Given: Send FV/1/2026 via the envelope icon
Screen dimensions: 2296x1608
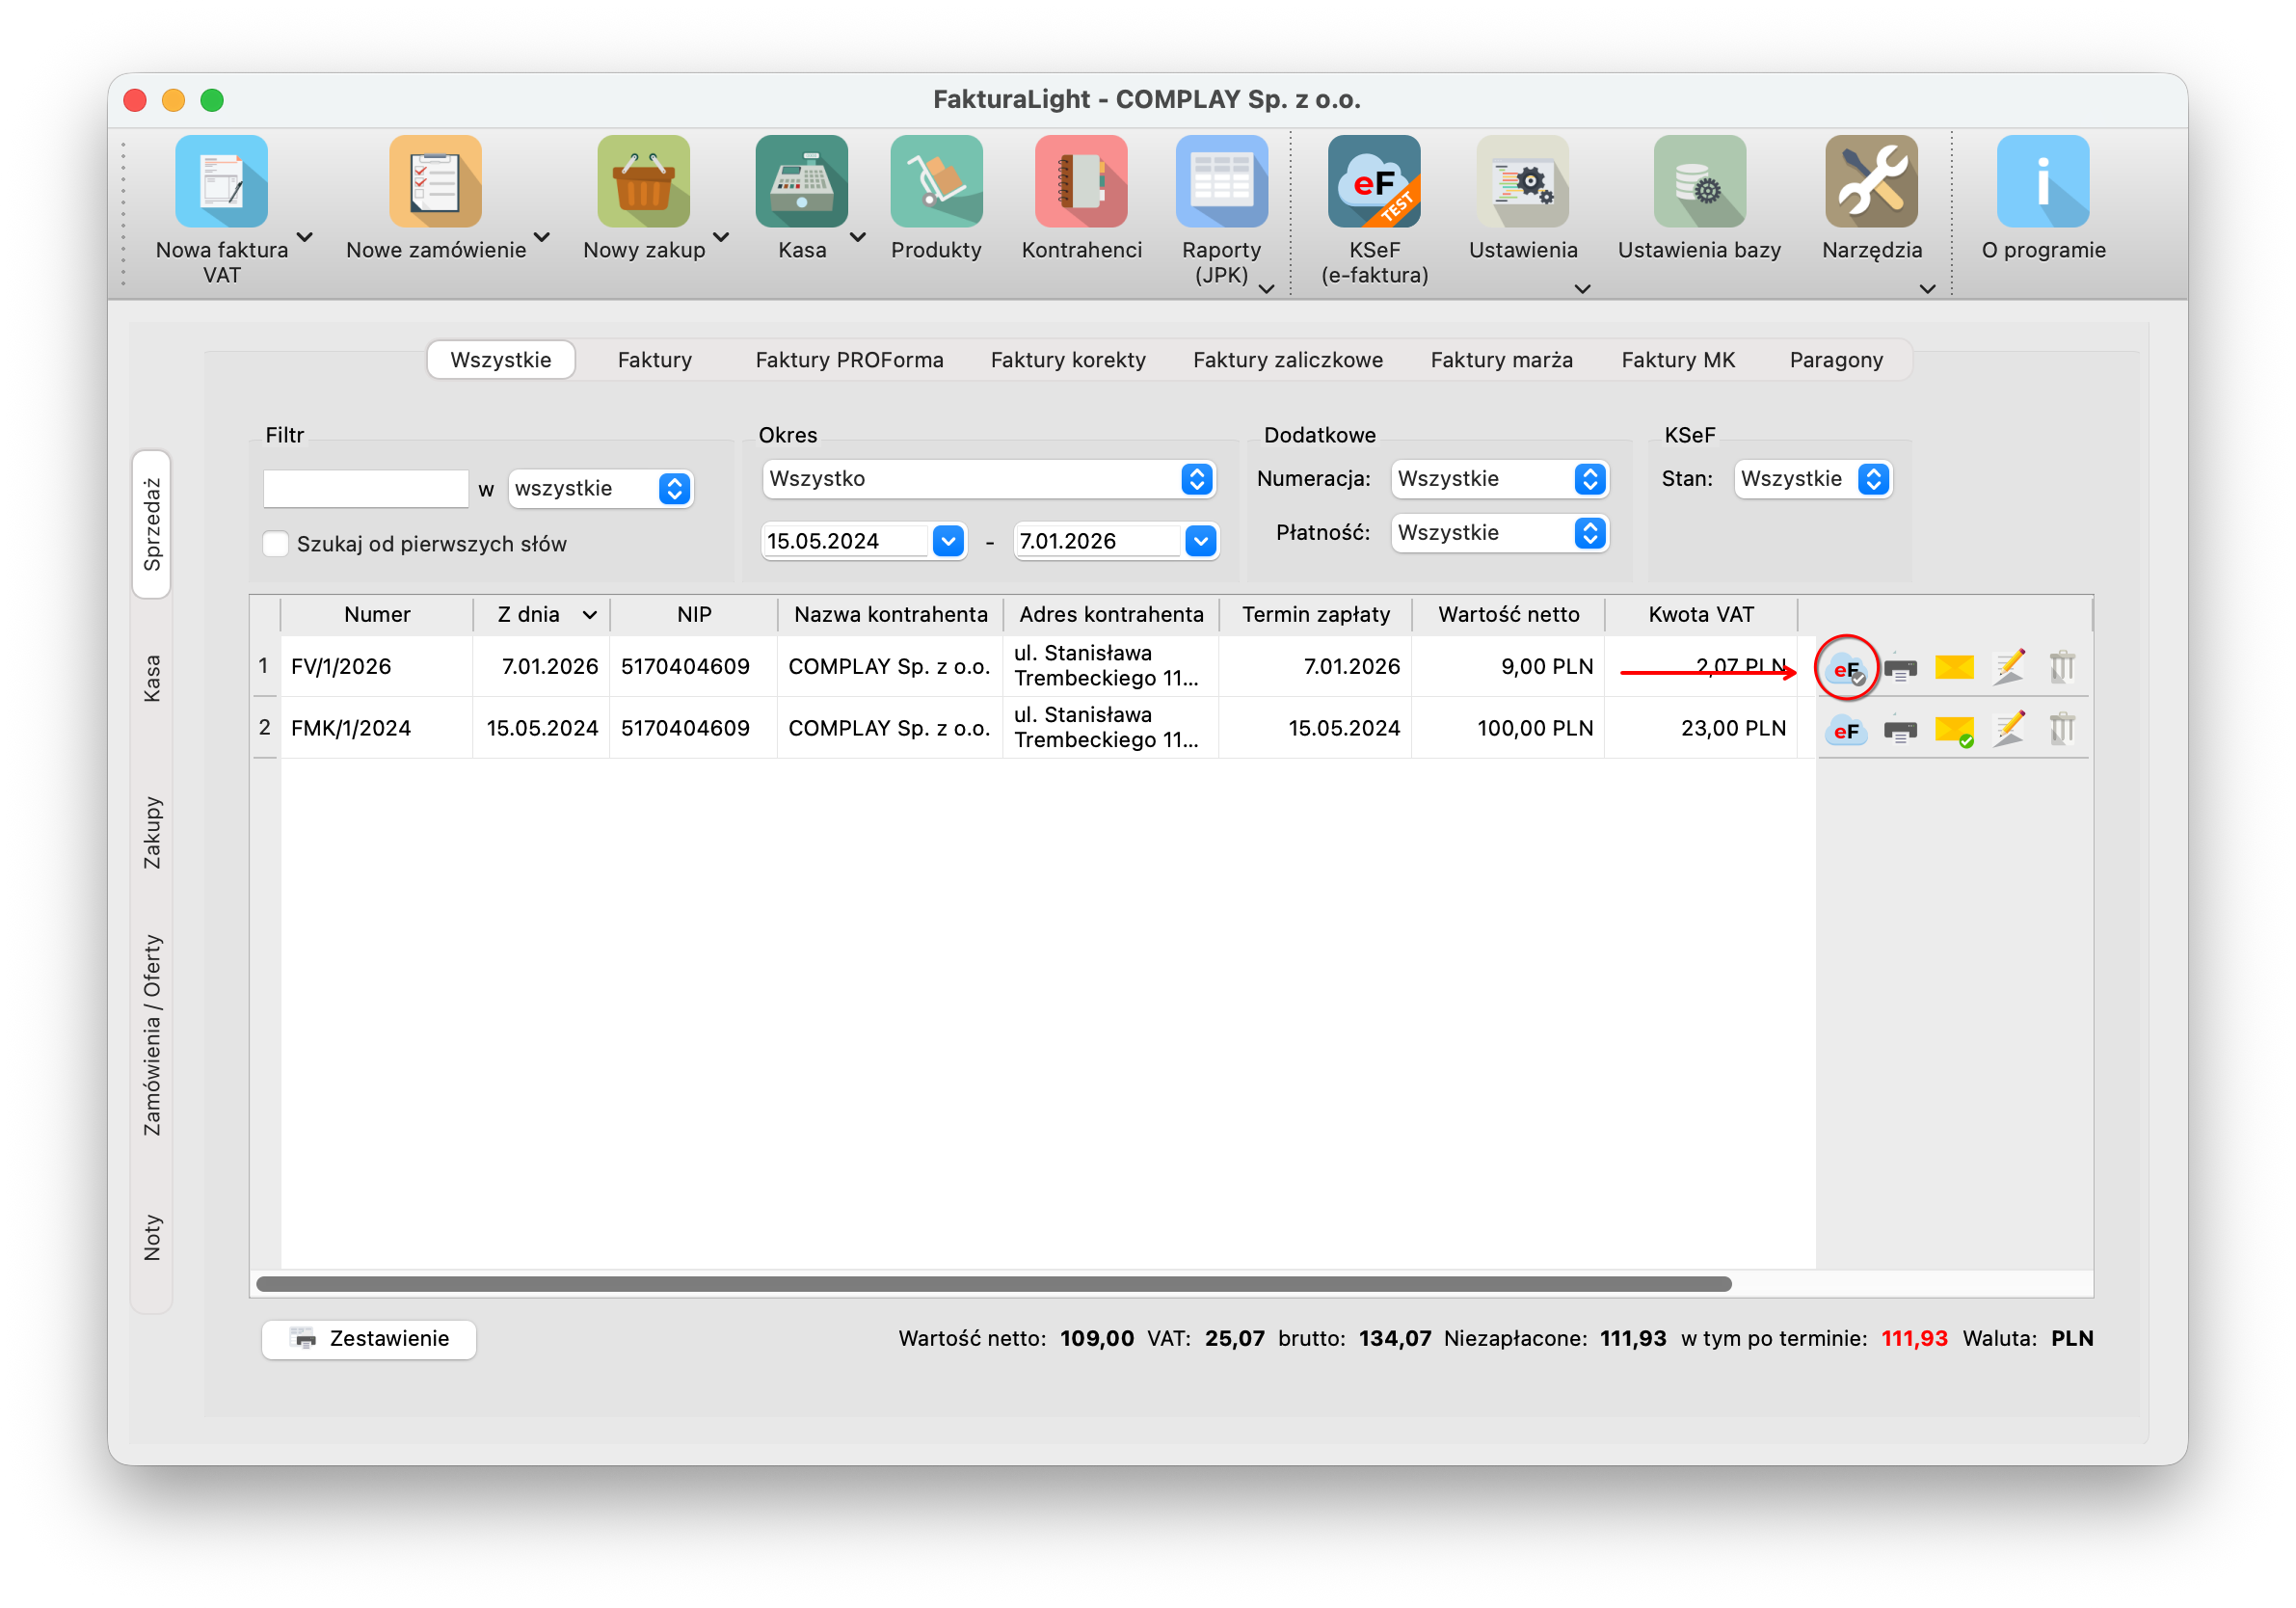Looking at the screenshot, I should coord(1953,668).
